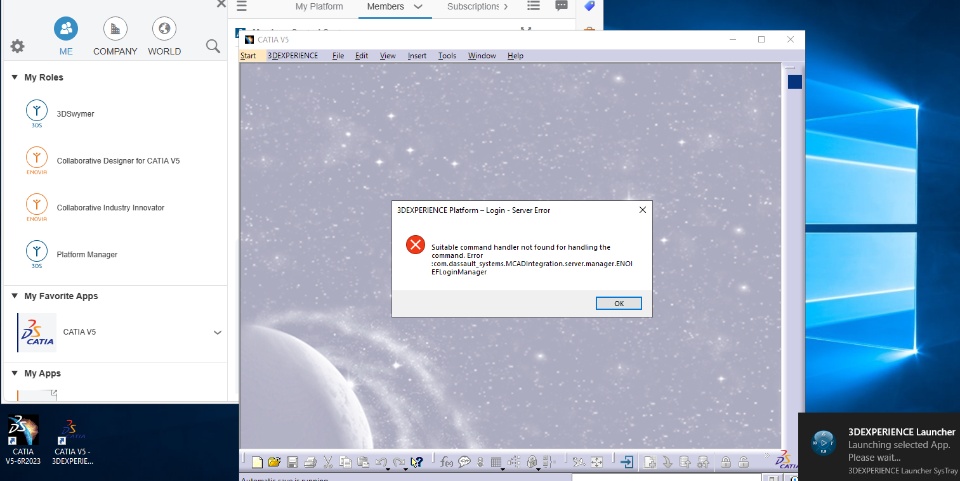960x481 pixels.
Task: Click the blue tag icon
Action: (x=589, y=6)
